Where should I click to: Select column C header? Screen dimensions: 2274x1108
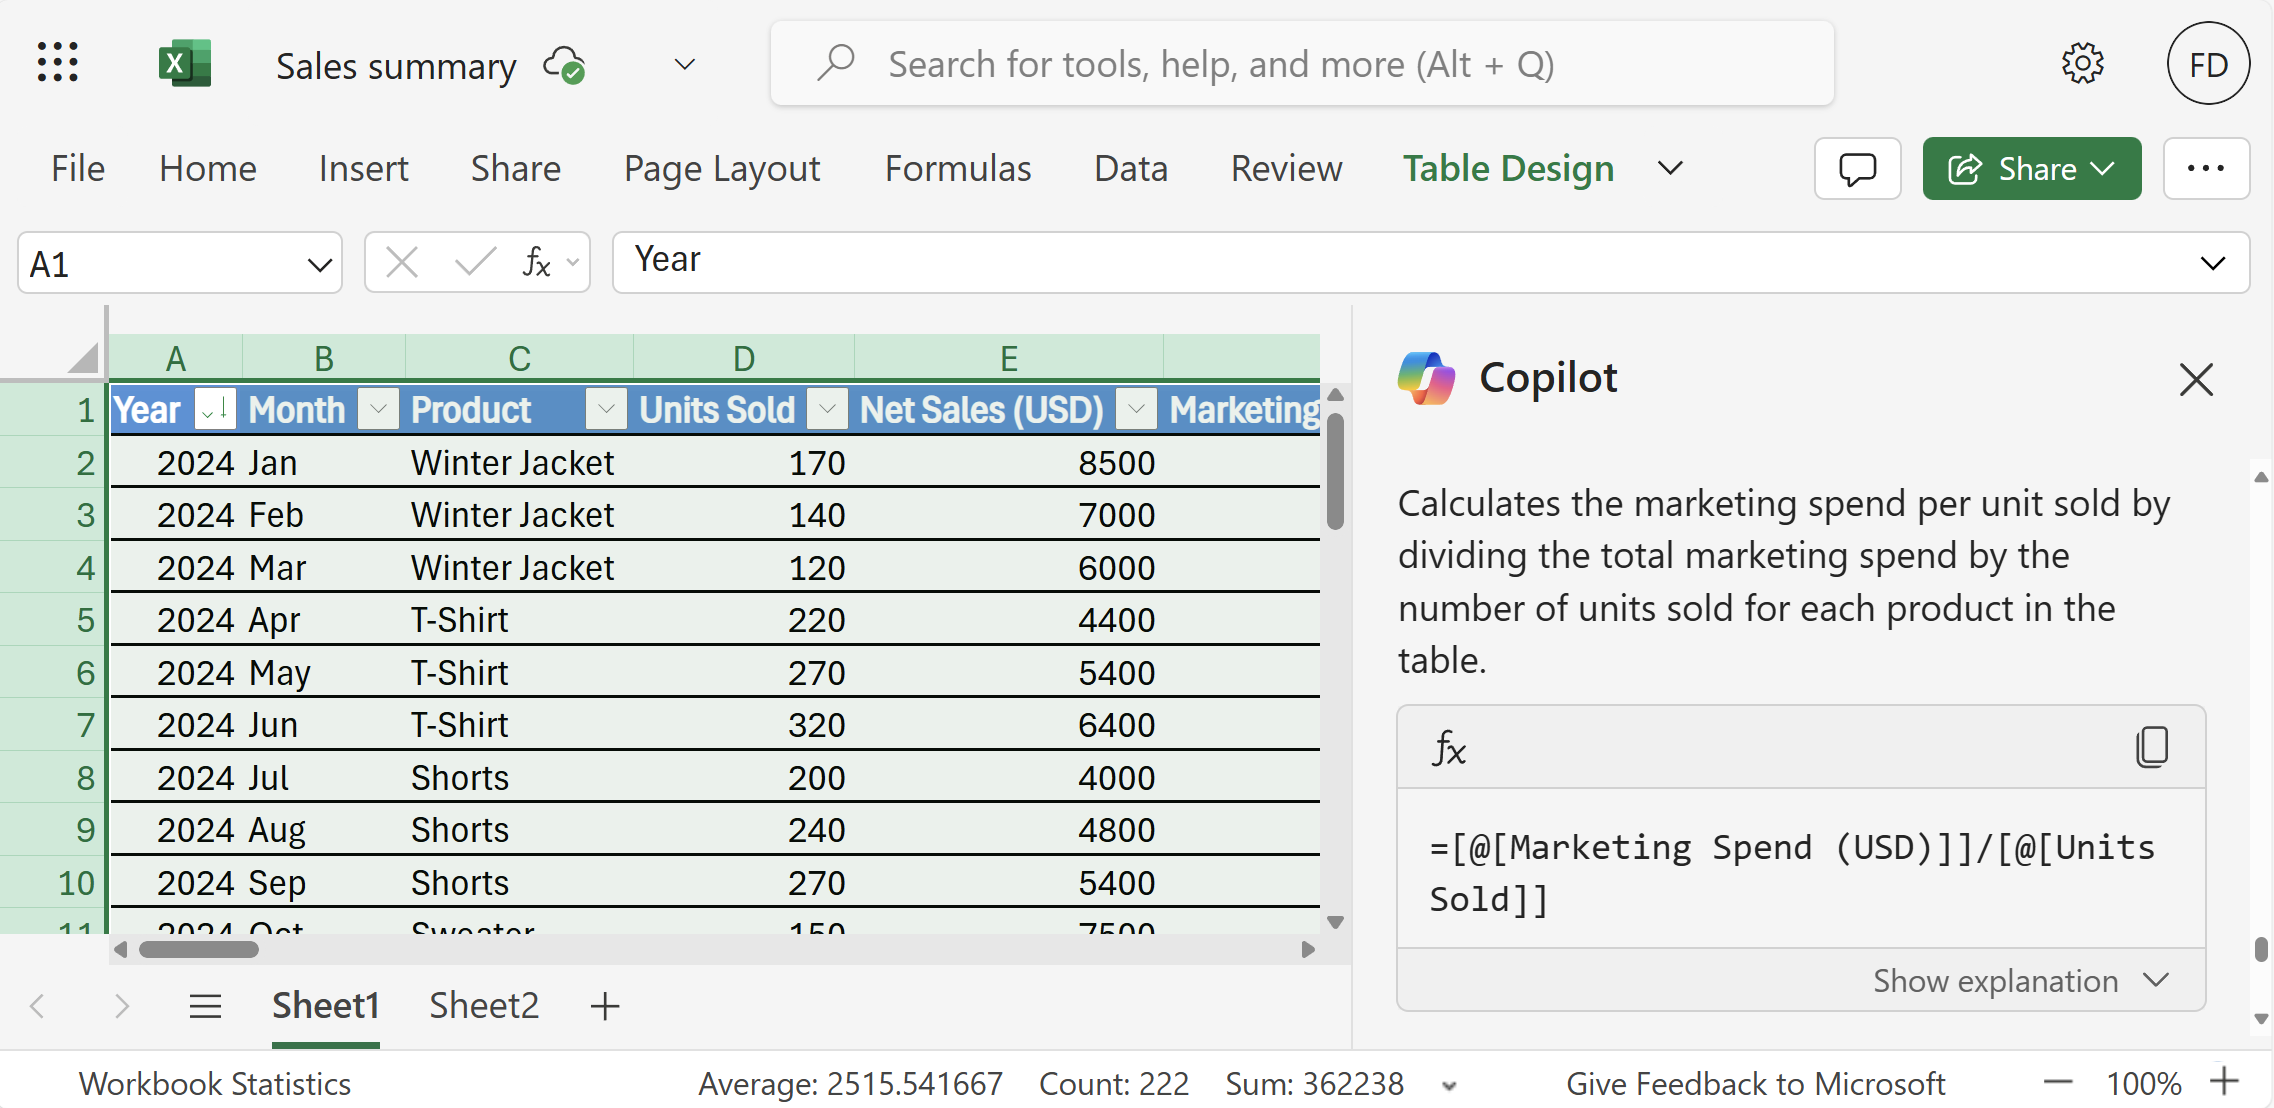pos(519,358)
